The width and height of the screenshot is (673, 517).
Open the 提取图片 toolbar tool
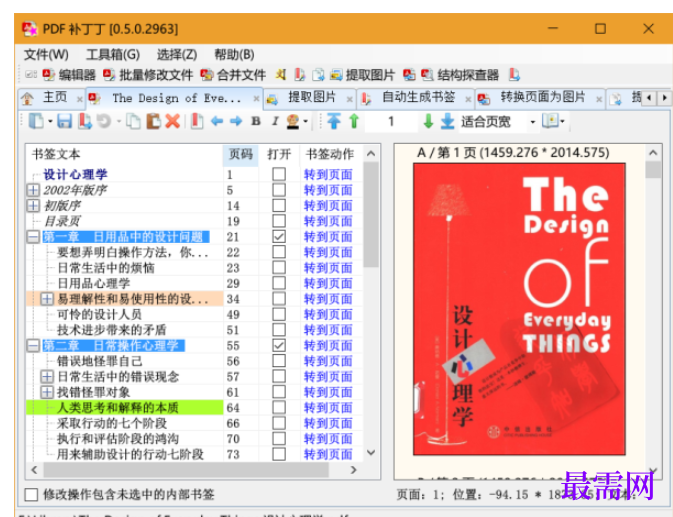362,75
